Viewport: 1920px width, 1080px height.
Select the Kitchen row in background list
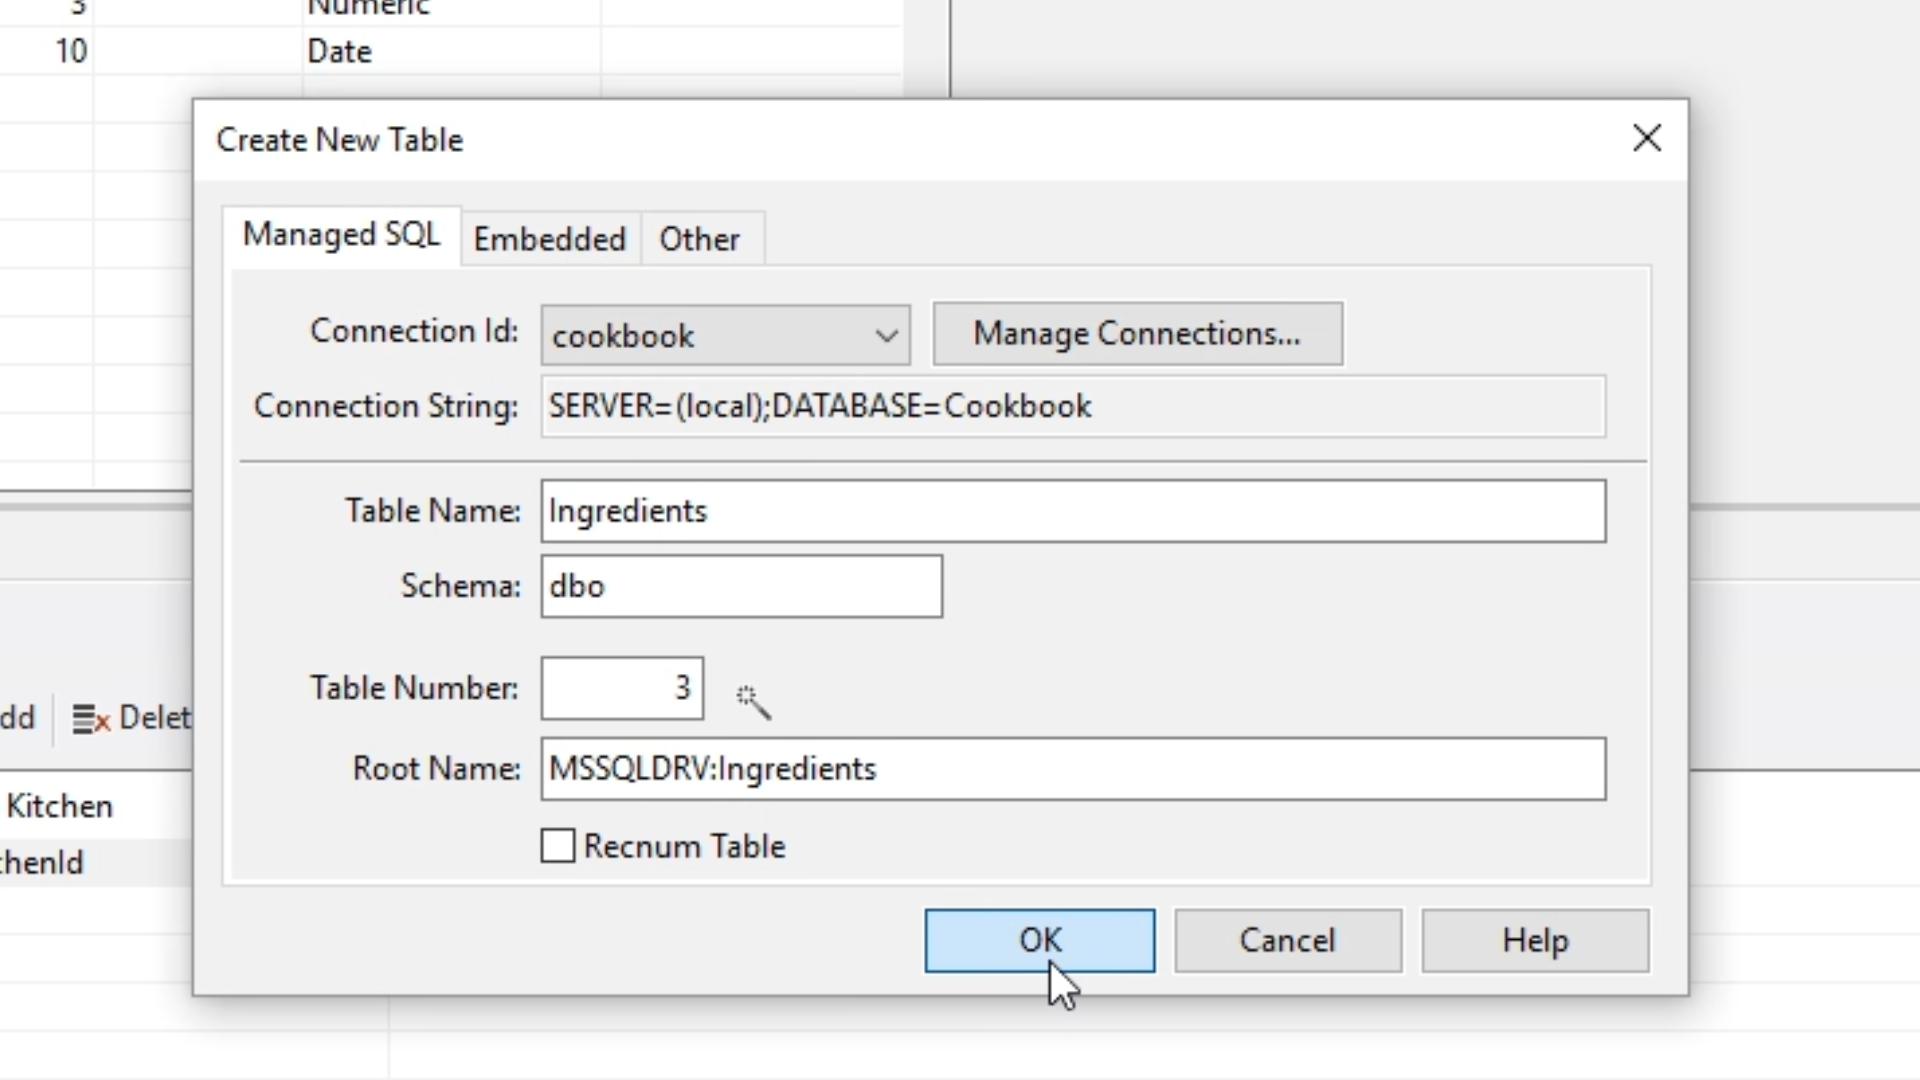point(60,806)
